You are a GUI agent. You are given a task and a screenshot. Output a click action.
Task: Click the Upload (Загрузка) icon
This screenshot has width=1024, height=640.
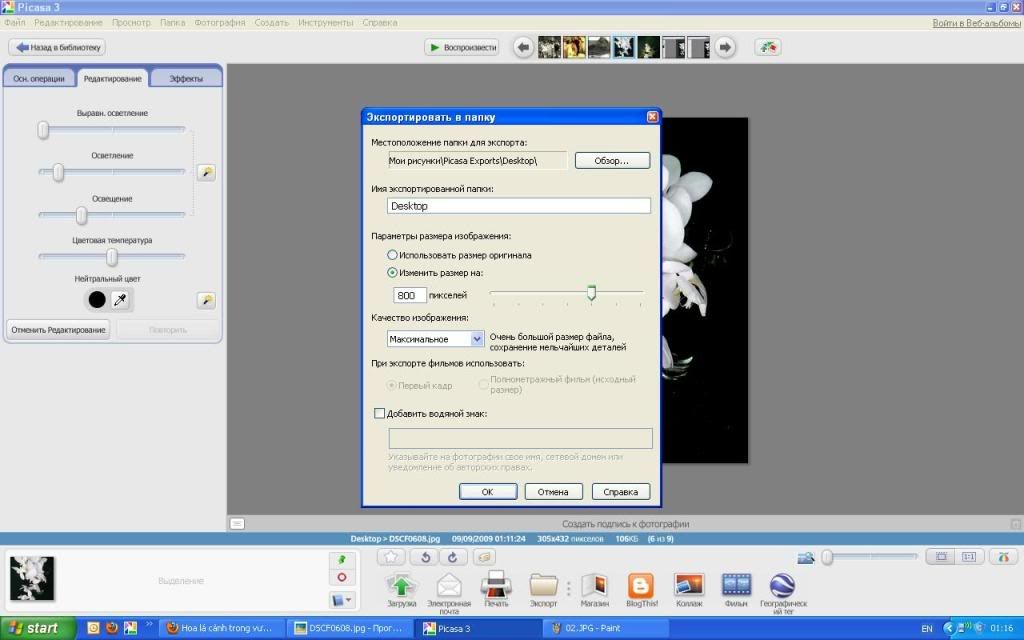click(401, 585)
